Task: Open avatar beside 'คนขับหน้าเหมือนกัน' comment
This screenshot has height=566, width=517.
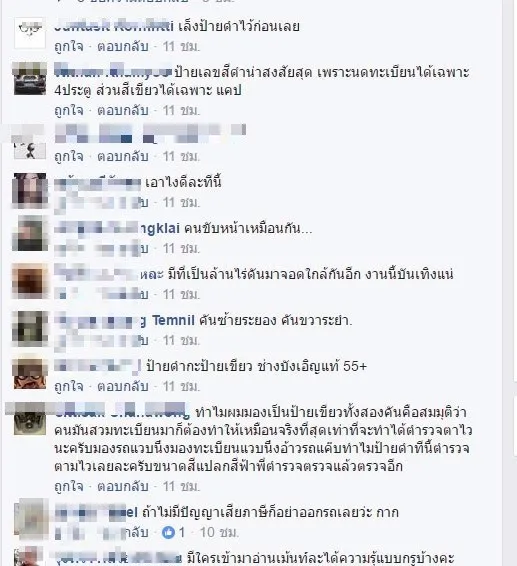Action: tap(30, 235)
